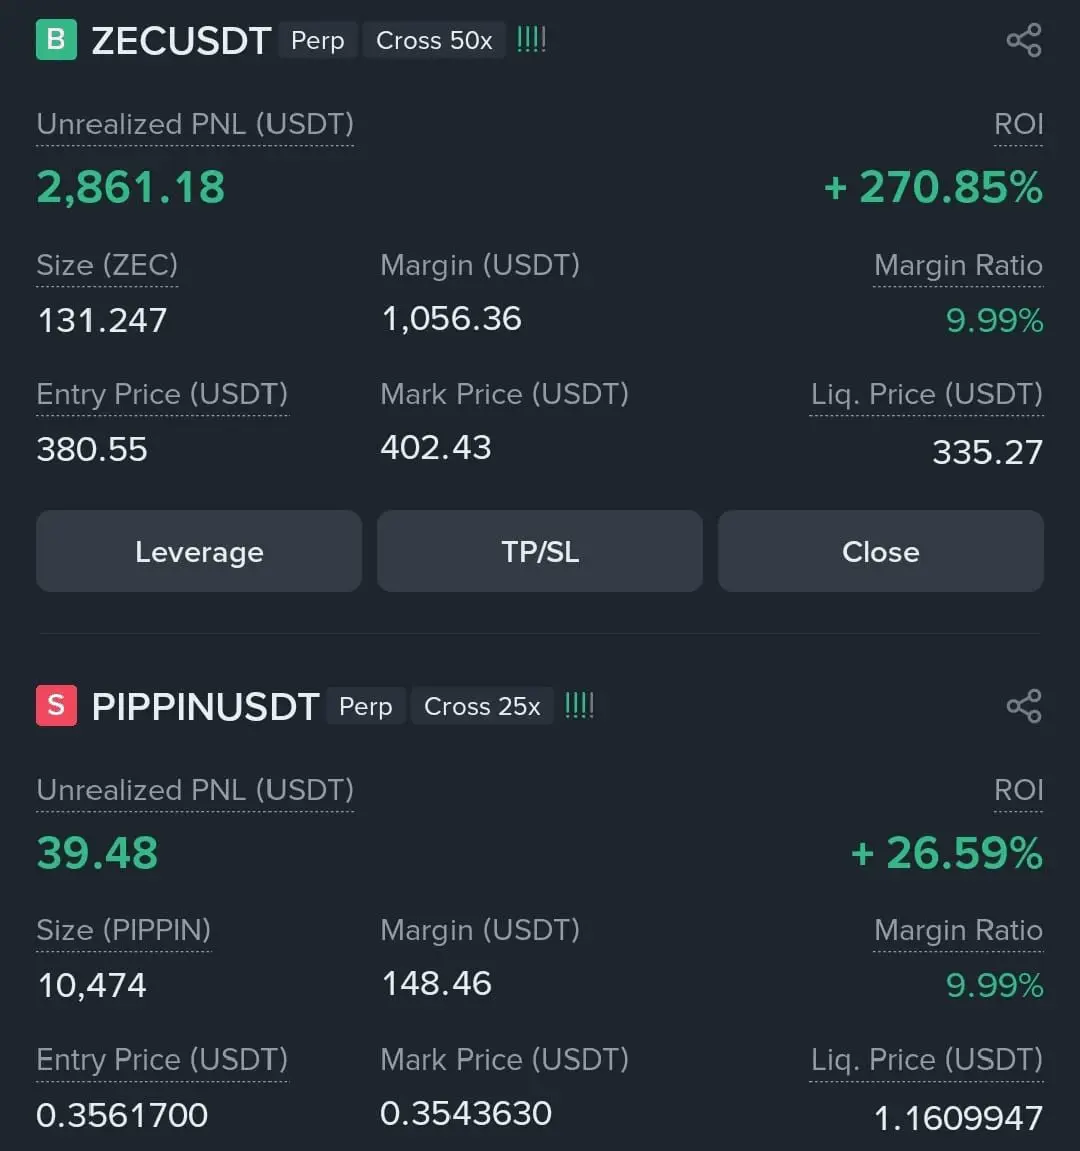Share the PIPPINUSDT position
1080x1151 pixels.
(1023, 705)
